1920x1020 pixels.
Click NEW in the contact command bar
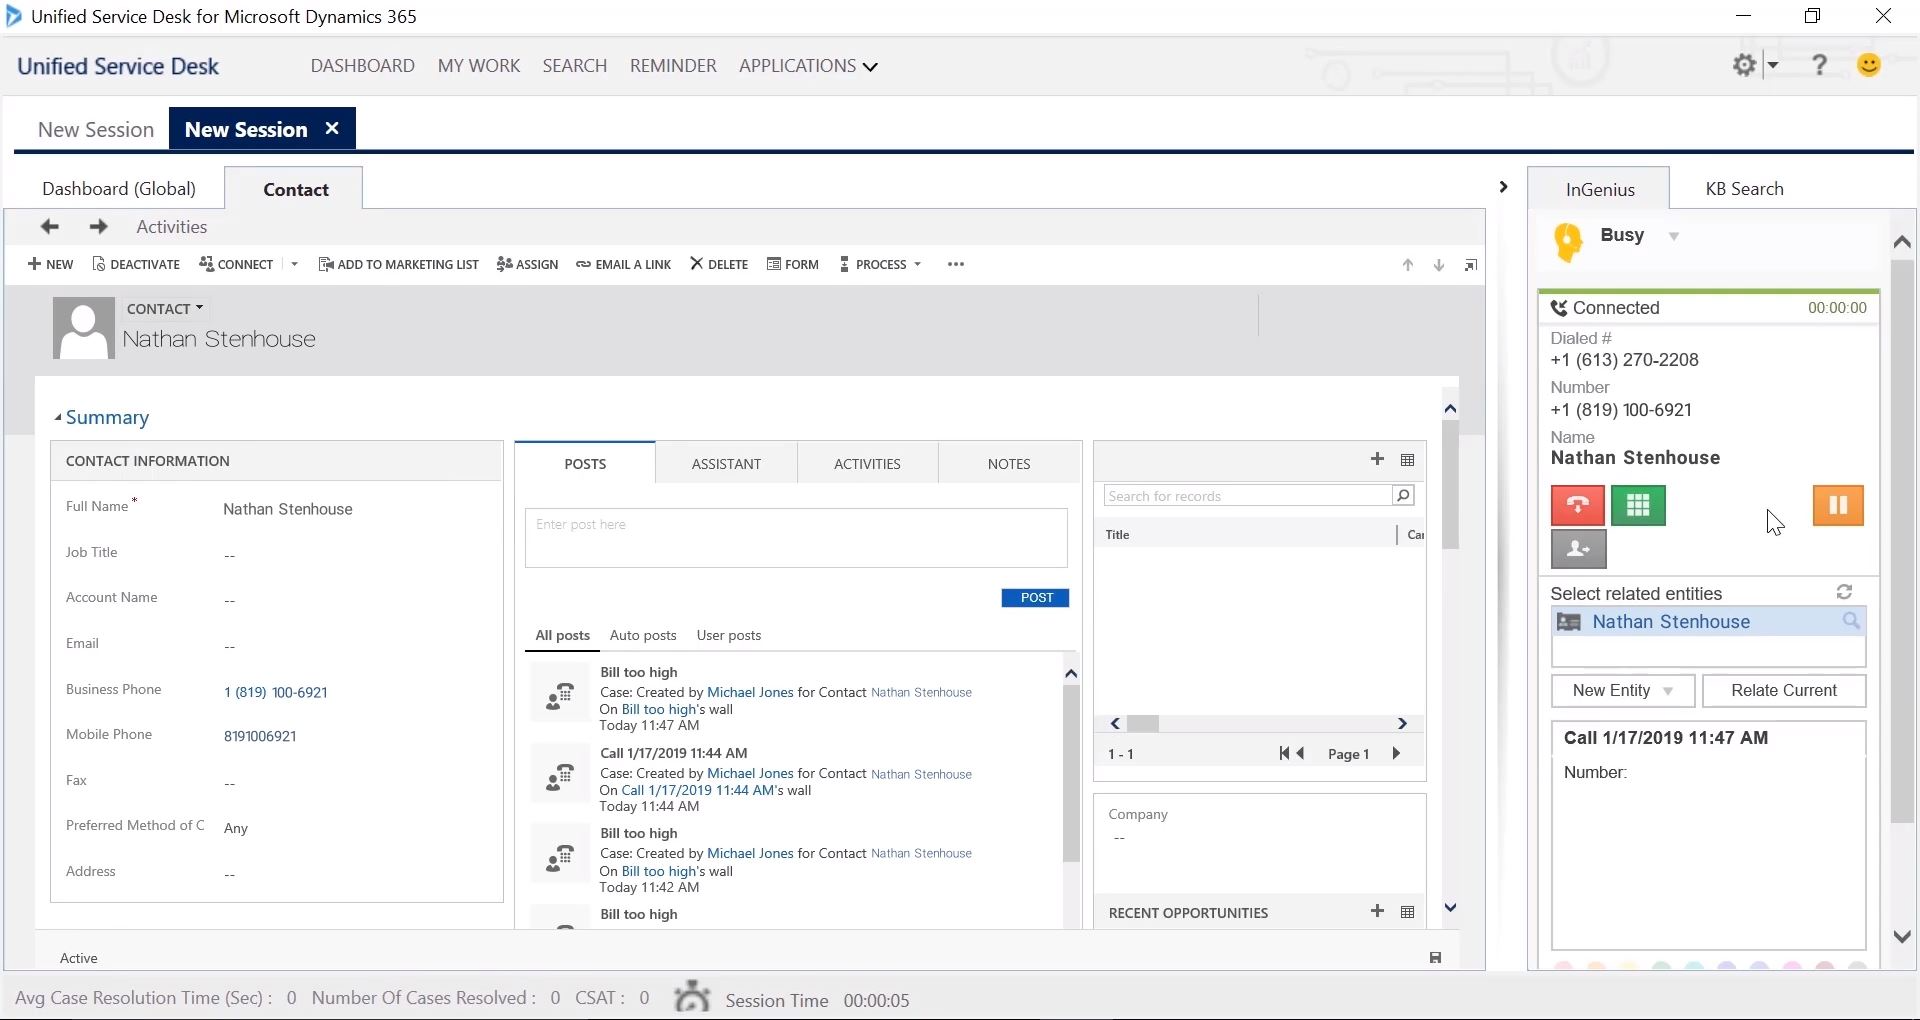coord(51,264)
